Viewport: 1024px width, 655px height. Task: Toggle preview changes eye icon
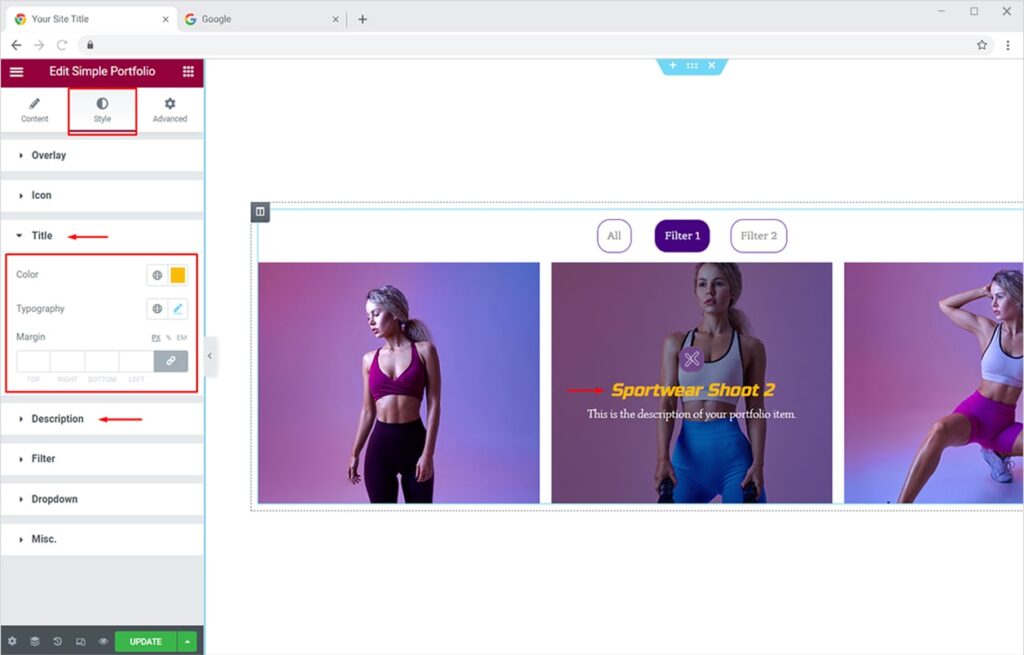point(103,641)
